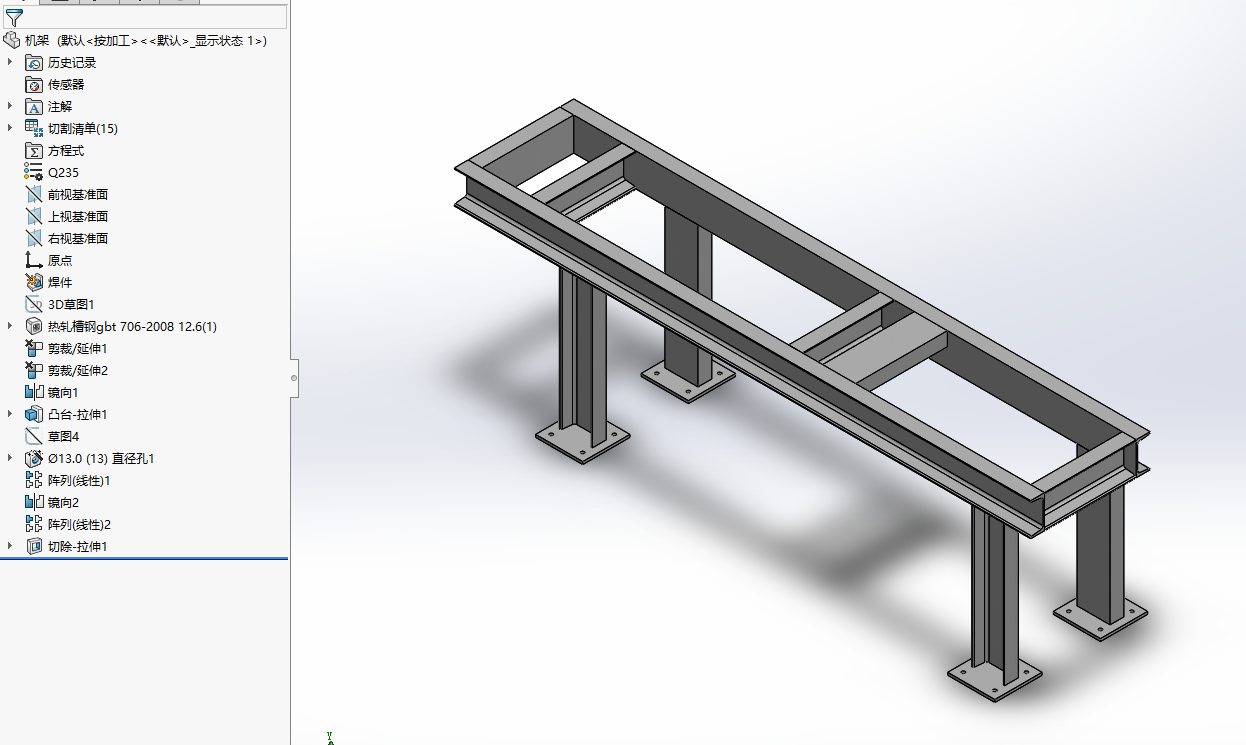The height and width of the screenshot is (745, 1246).
Task: Click the 阵列(线性)1 linear pattern icon
Action: (x=34, y=480)
